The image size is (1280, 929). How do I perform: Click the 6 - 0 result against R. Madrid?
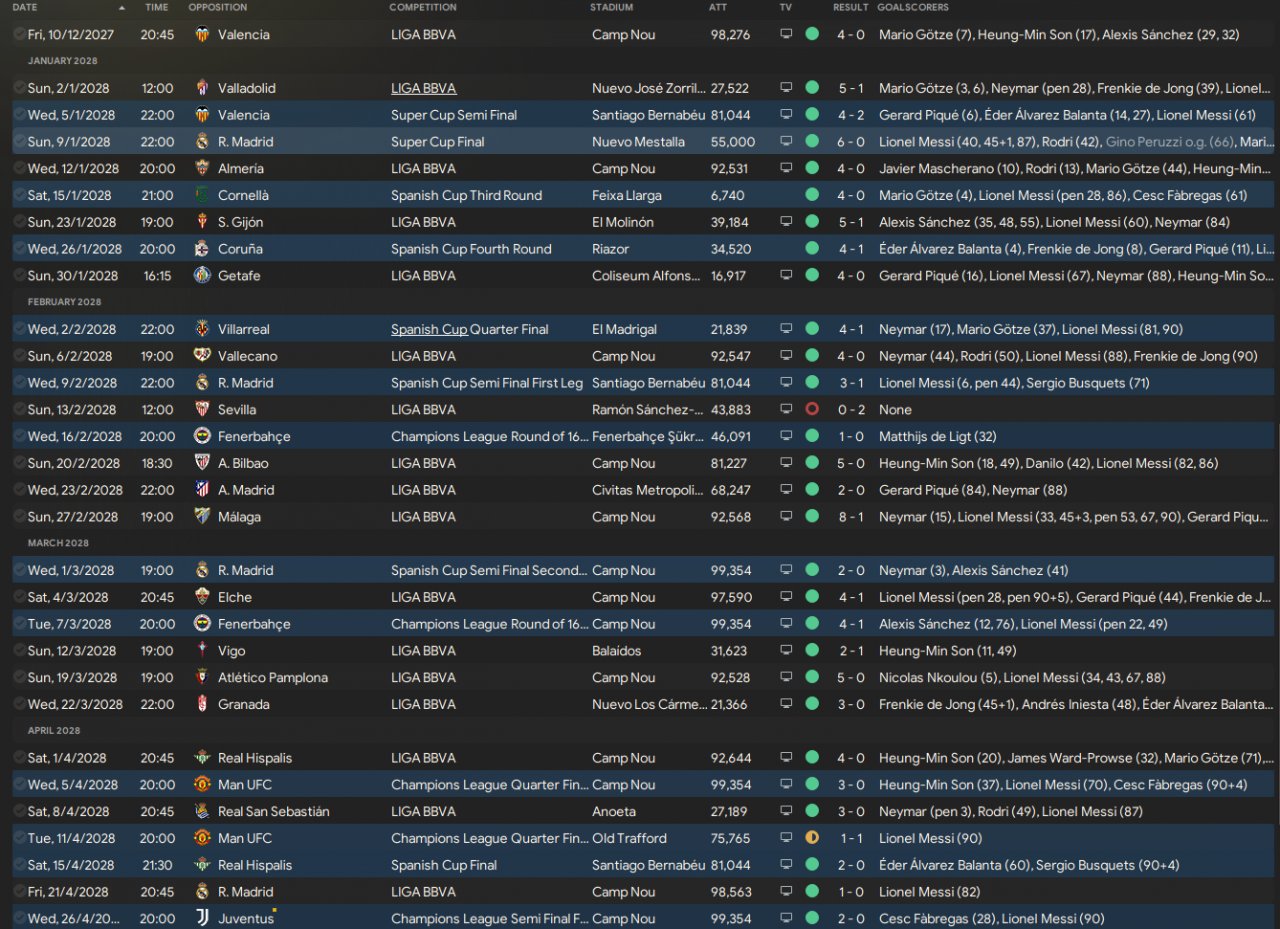851,142
